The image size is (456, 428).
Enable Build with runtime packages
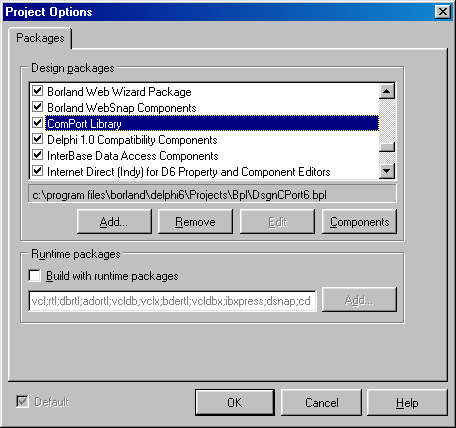click(35, 276)
